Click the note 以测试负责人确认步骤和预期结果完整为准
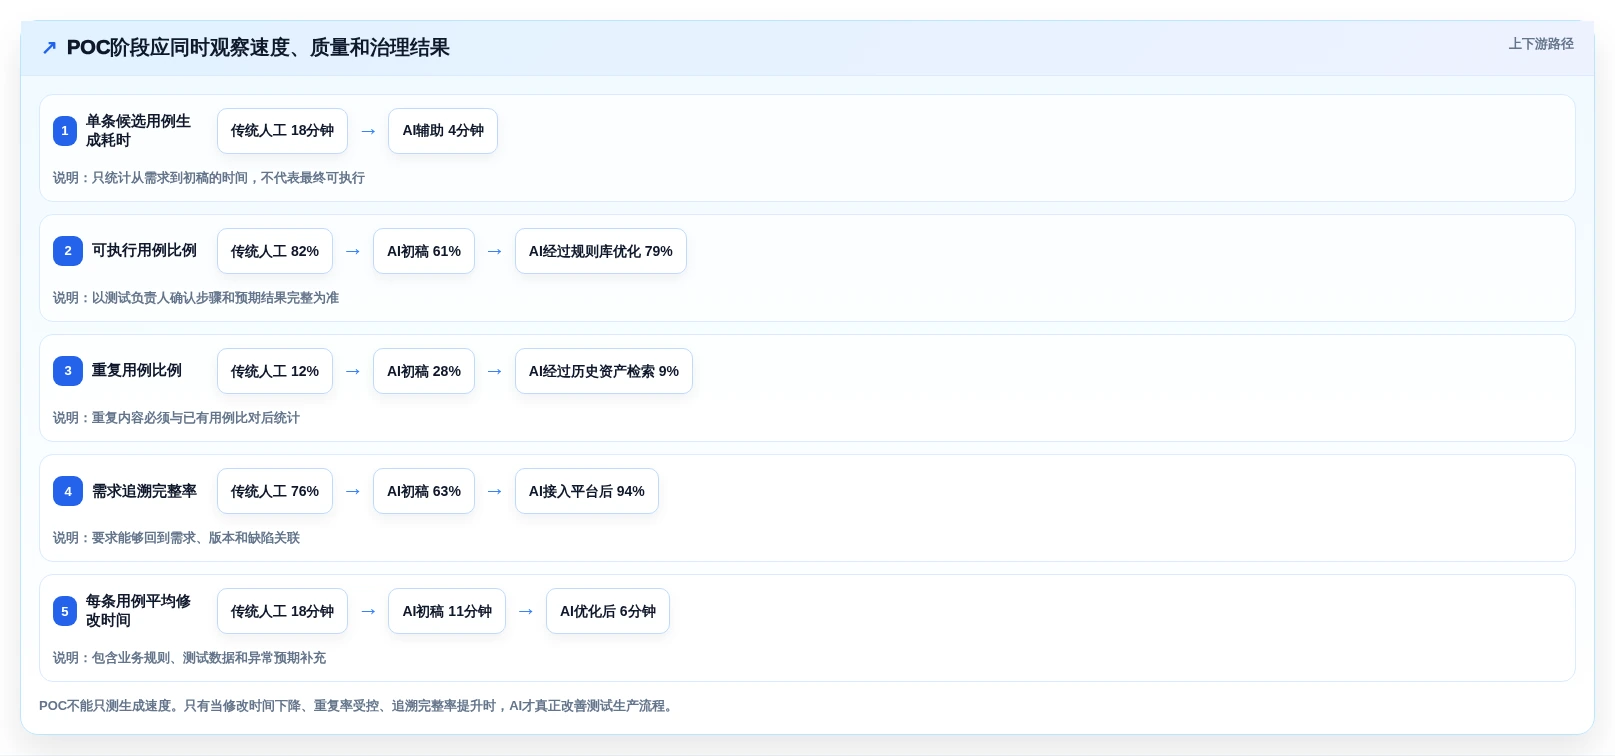 tap(196, 298)
